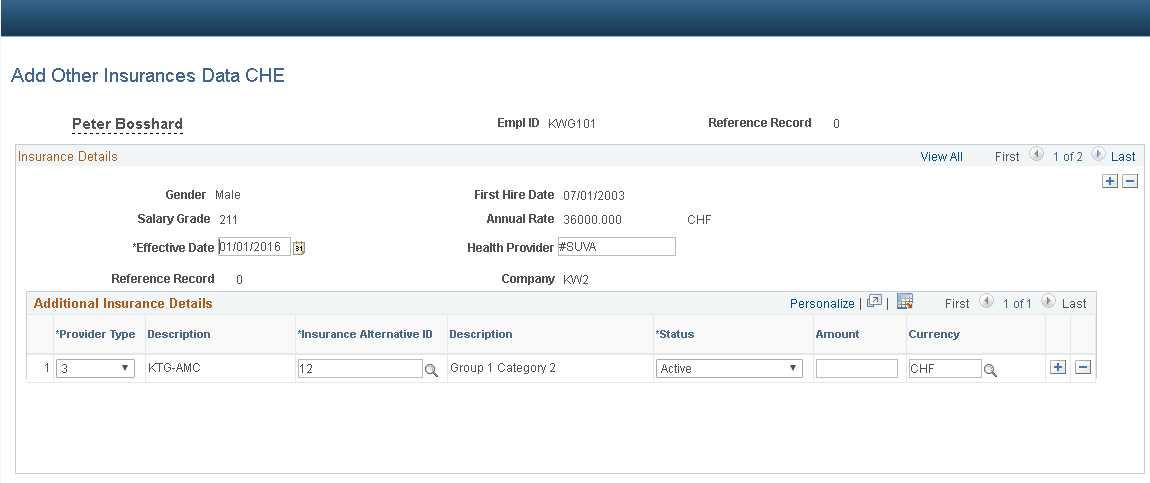Sort by Amount column header
The width and height of the screenshot is (1150, 483).
[837, 334]
